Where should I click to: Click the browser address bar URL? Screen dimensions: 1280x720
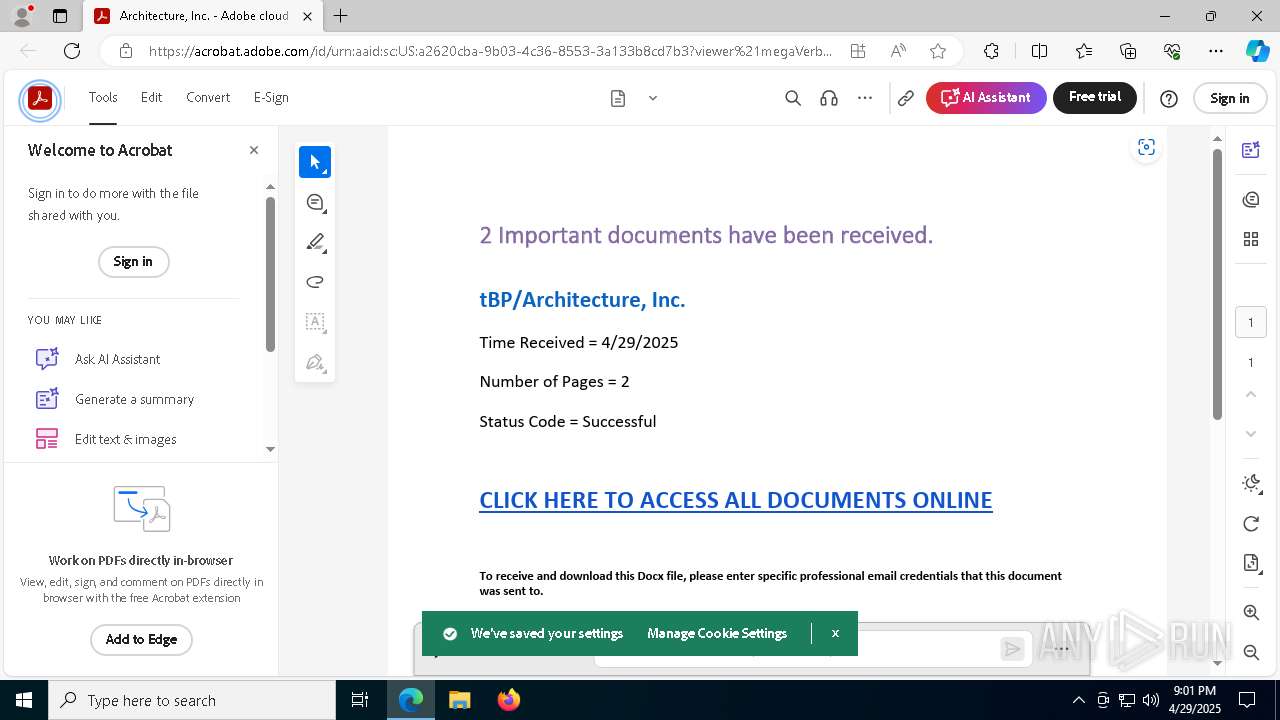pos(490,51)
